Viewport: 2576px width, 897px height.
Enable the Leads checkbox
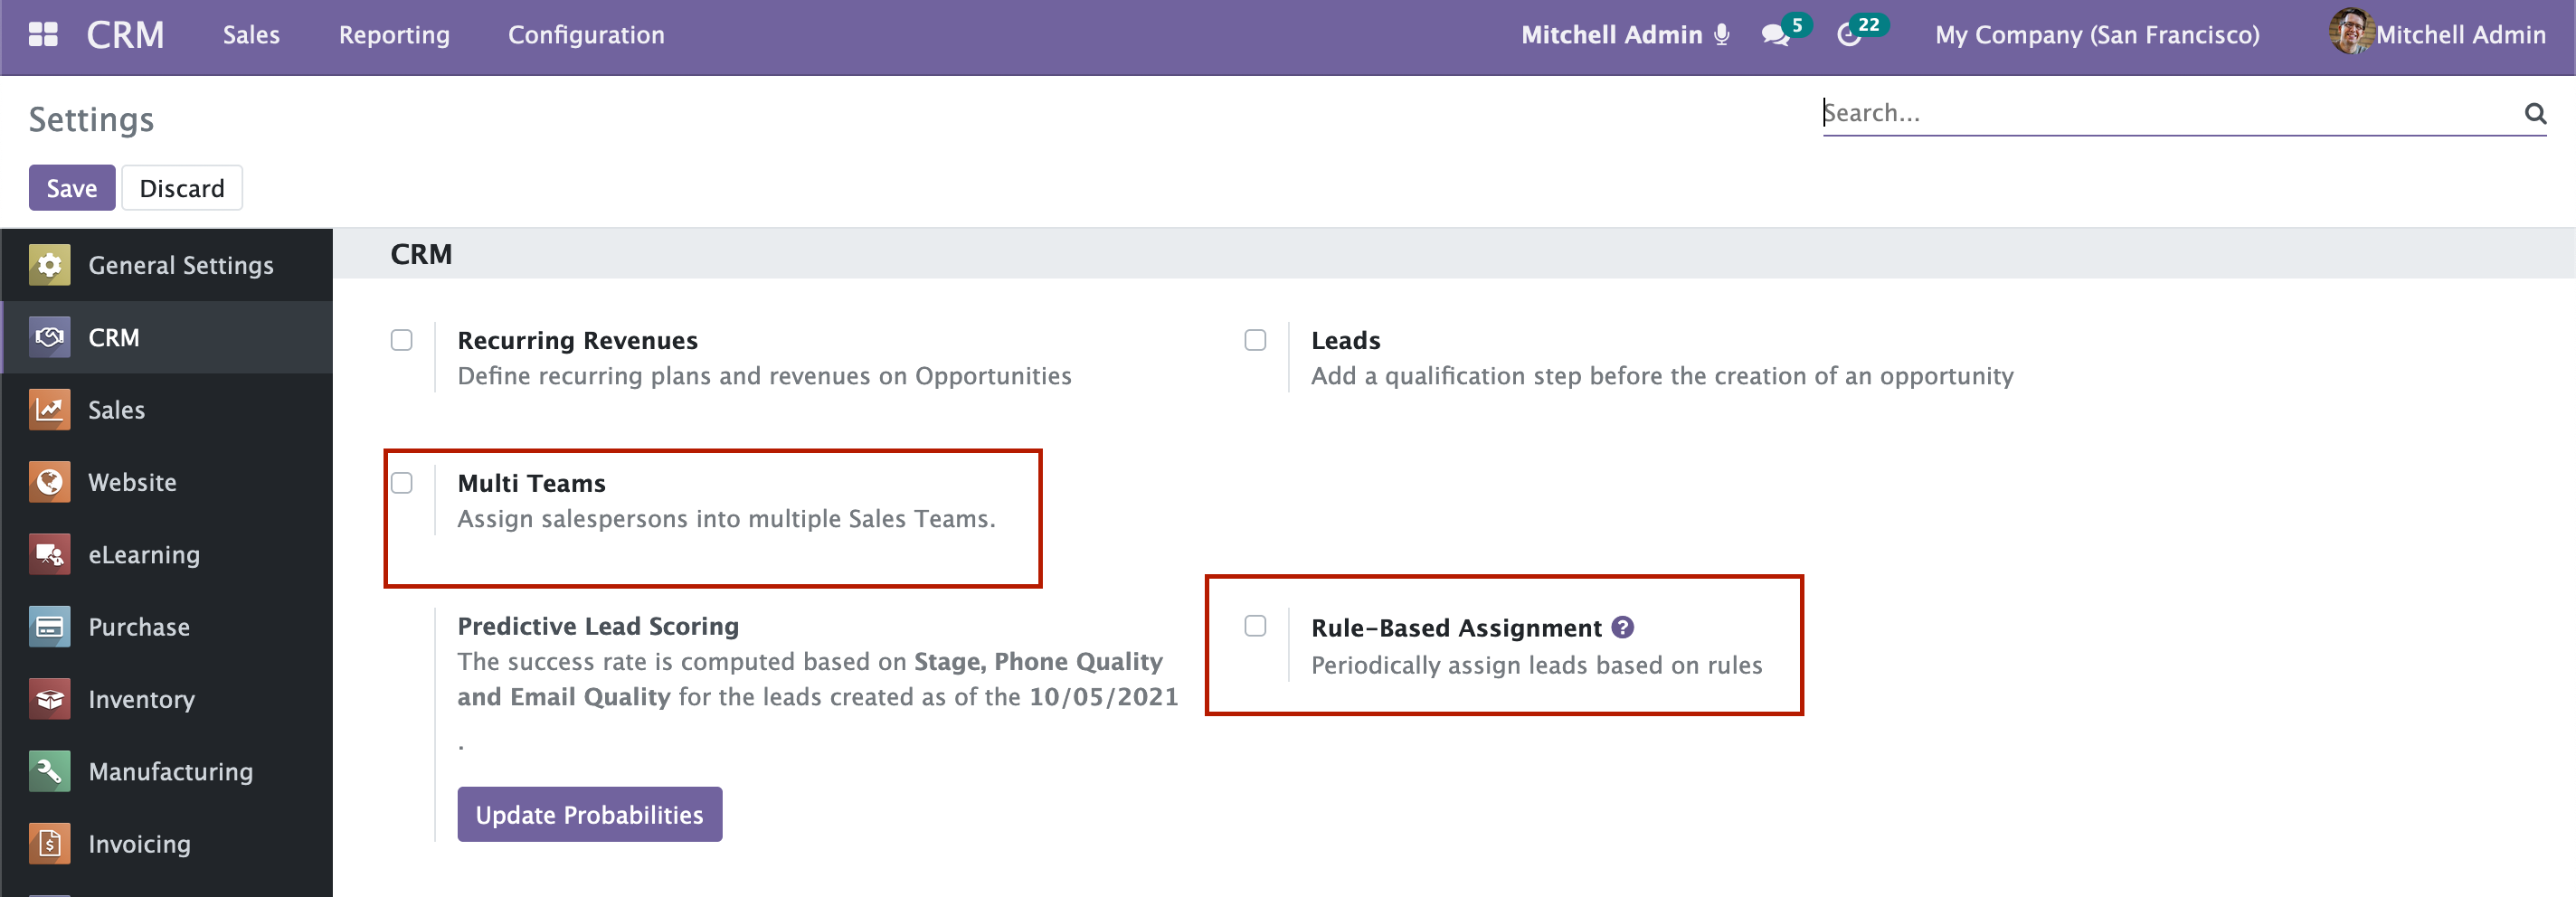[1255, 340]
